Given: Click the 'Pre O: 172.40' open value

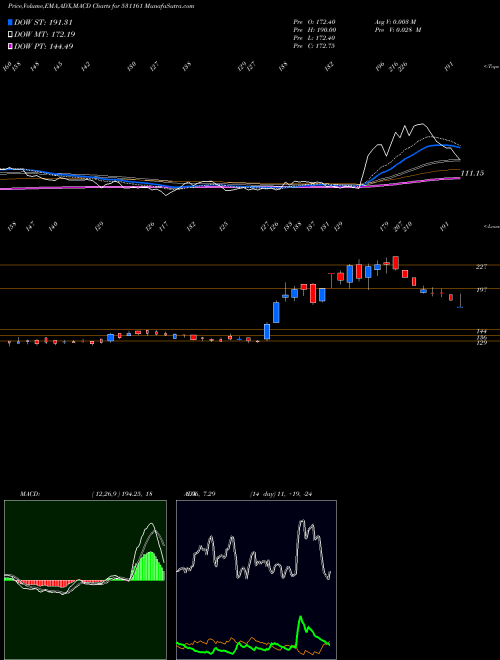Looking at the screenshot, I should [314, 22].
